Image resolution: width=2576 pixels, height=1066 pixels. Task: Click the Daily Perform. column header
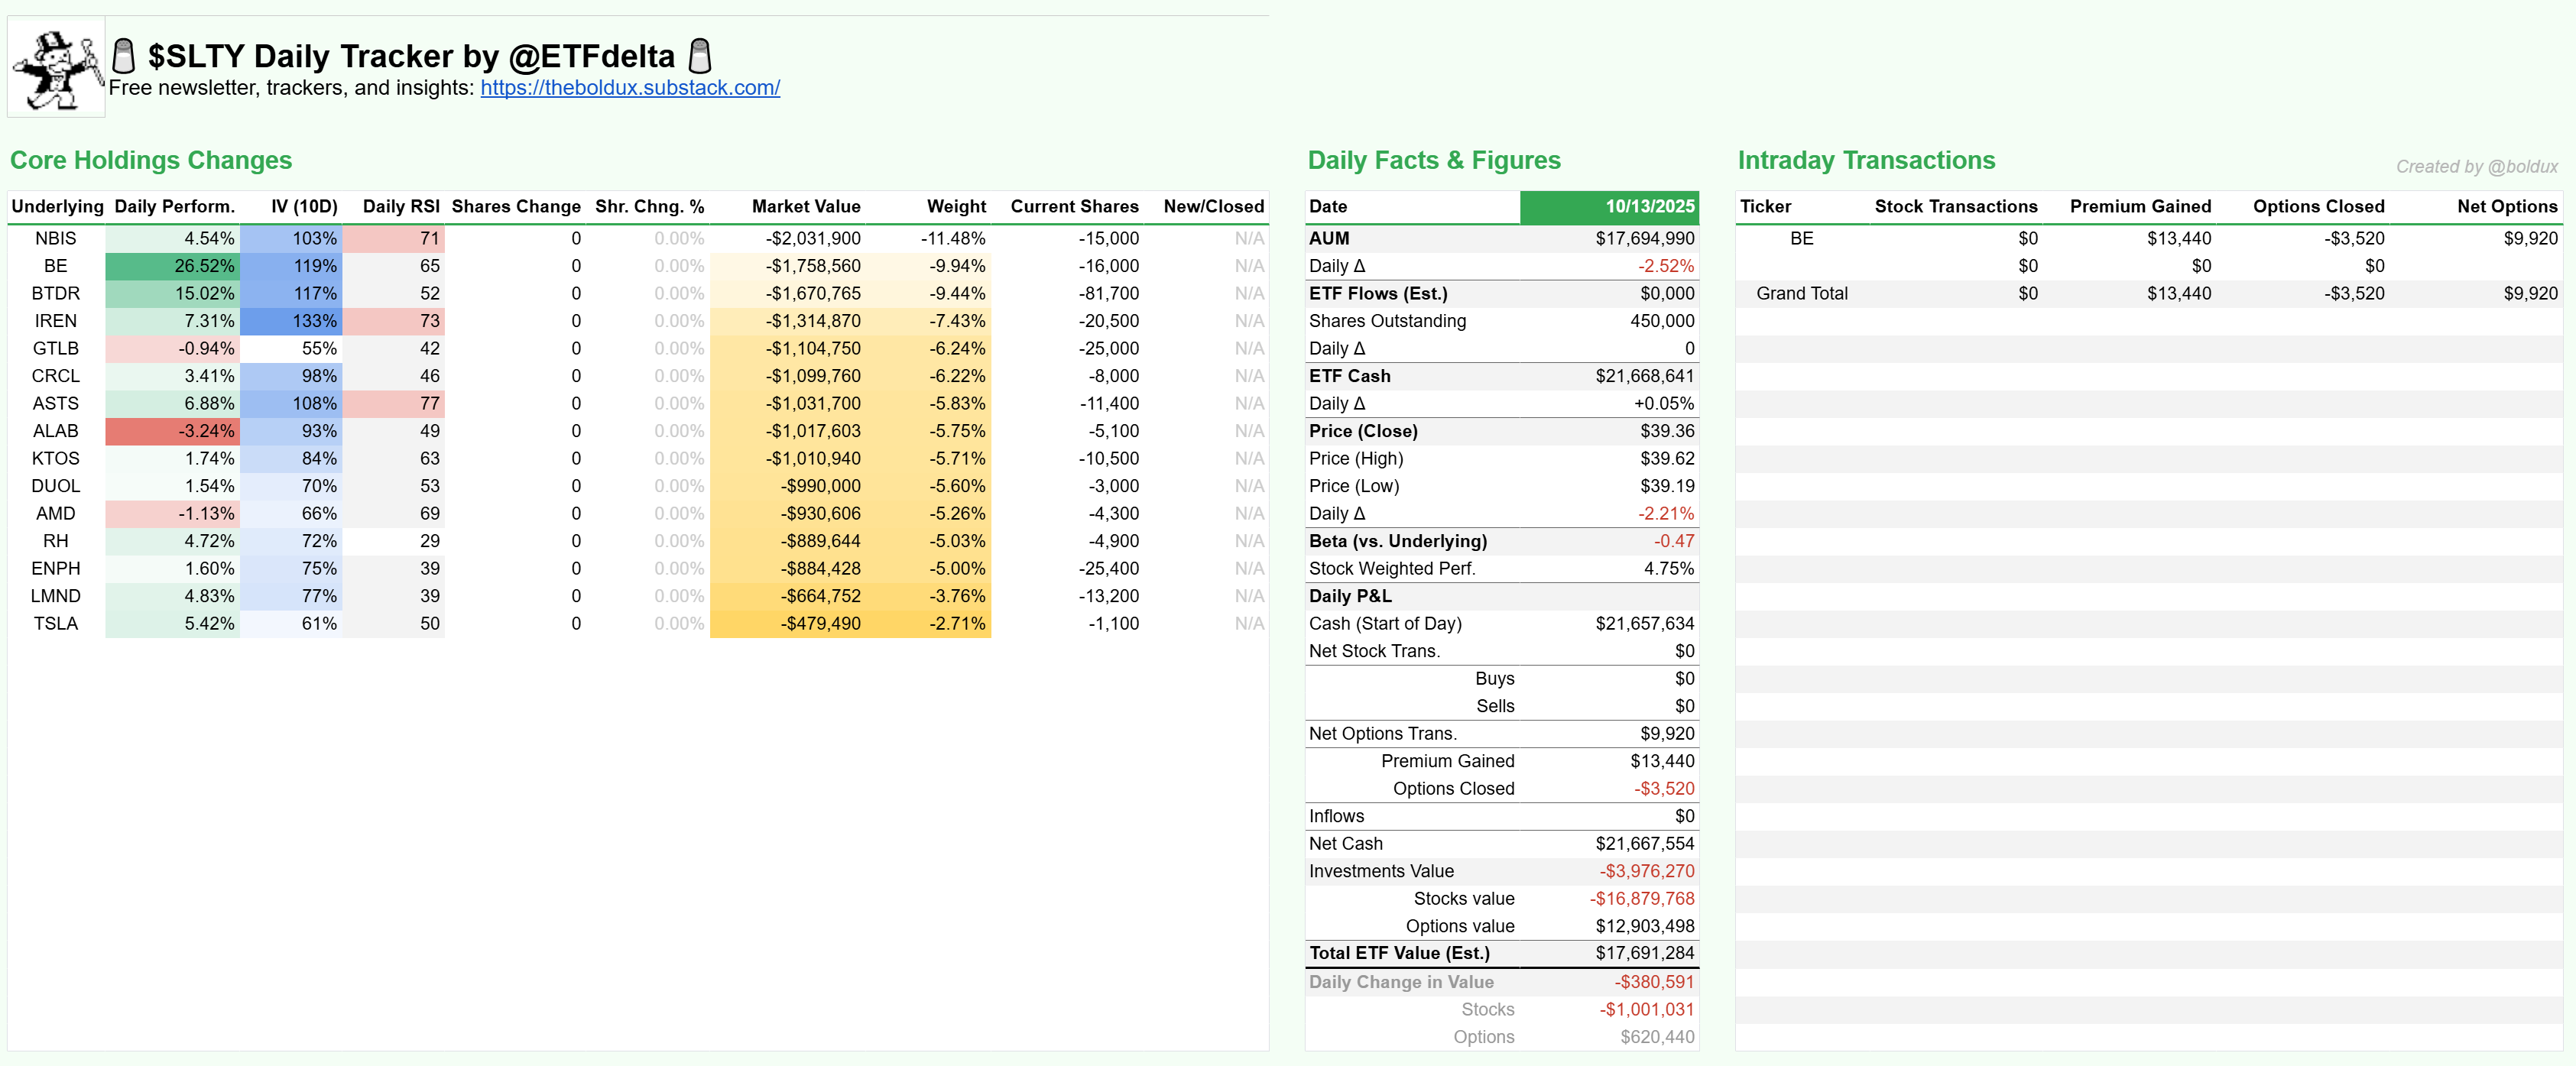click(174, 207)
